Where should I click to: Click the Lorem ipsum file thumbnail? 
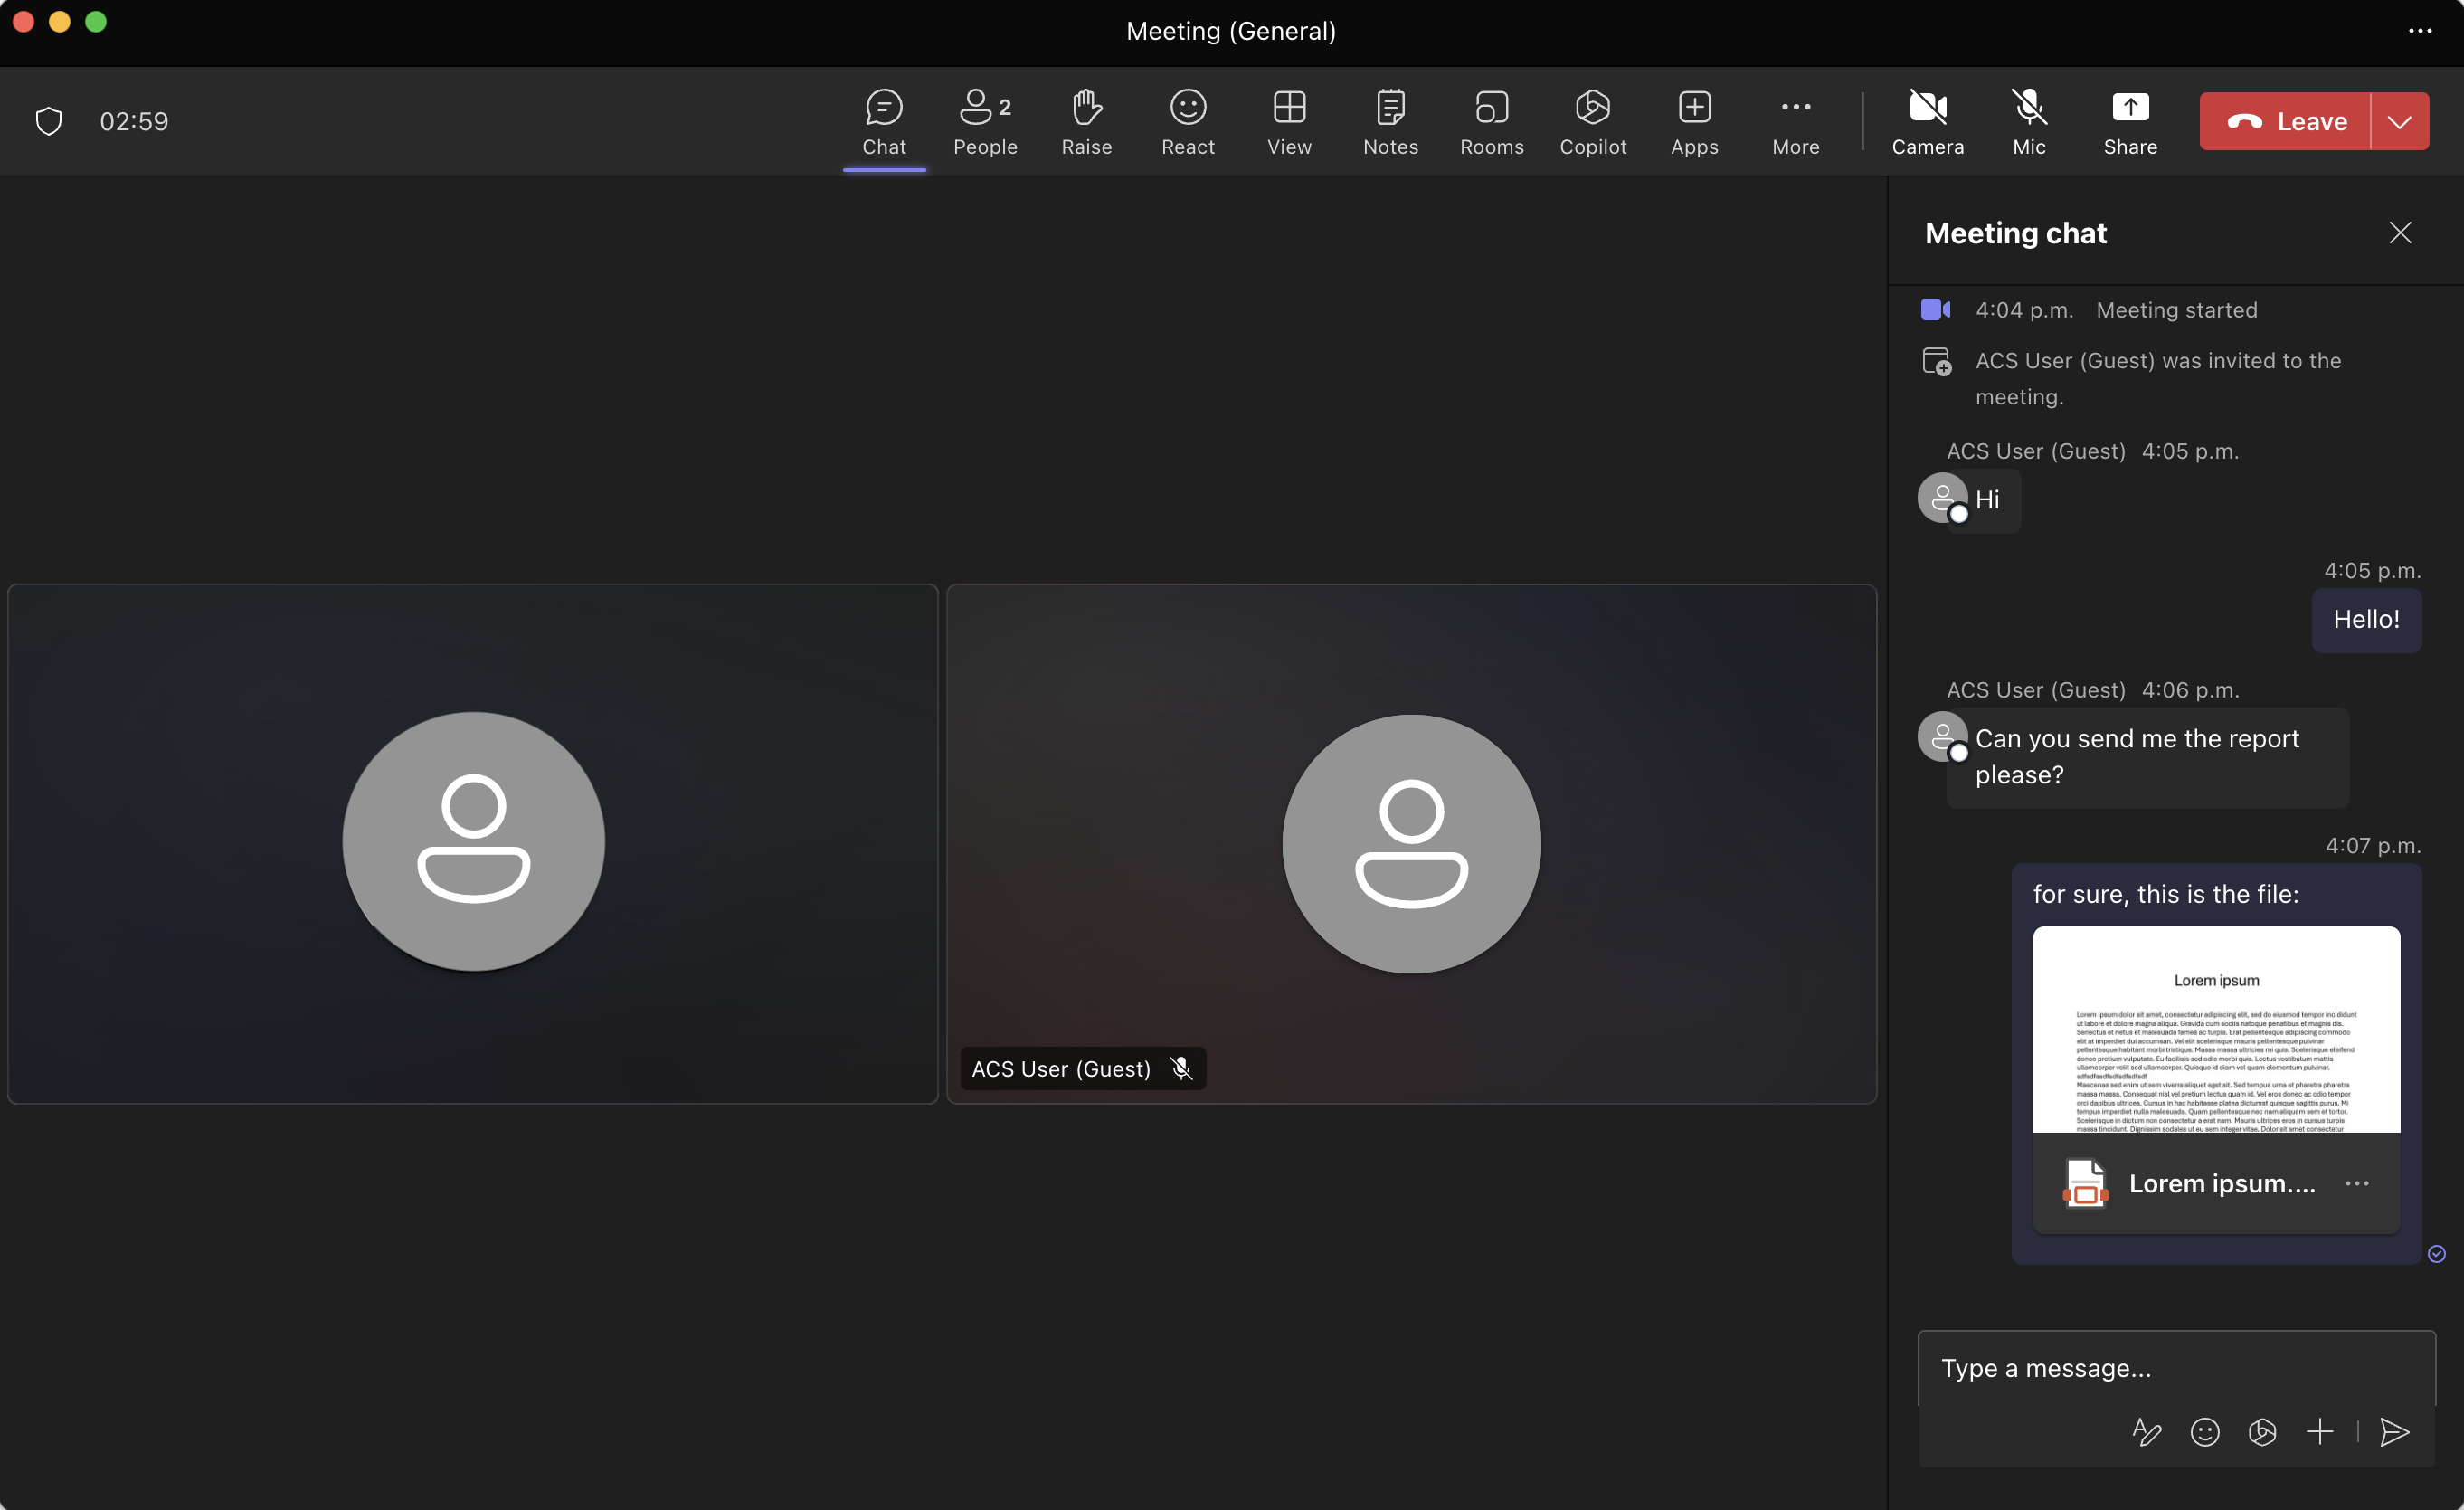(x=2216, y=1028)
